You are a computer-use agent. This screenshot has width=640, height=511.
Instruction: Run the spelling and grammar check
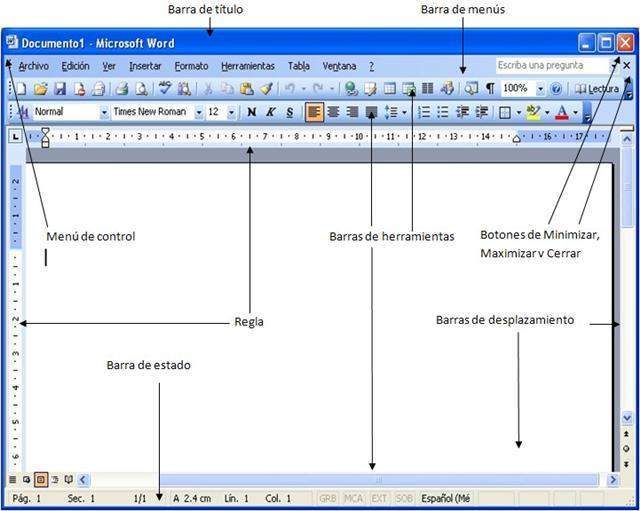click(165, 89)
